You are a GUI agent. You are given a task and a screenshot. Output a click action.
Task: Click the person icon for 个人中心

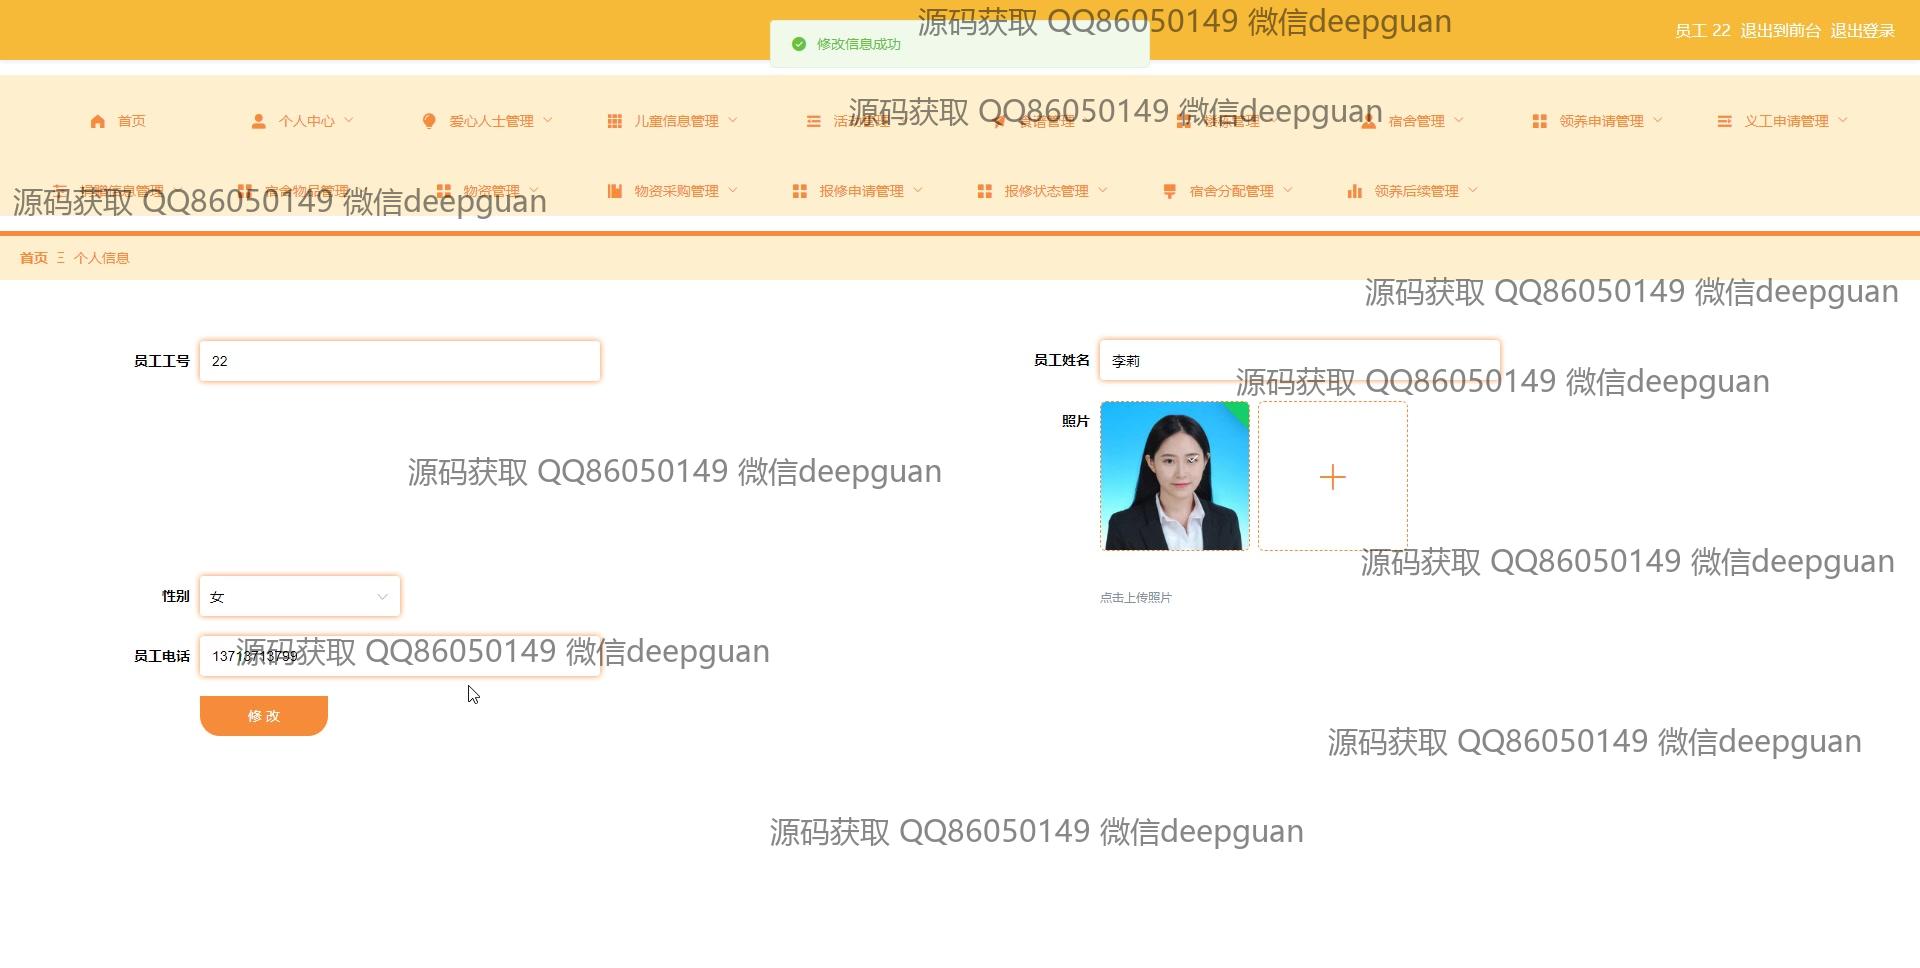[x=258, y=121]
